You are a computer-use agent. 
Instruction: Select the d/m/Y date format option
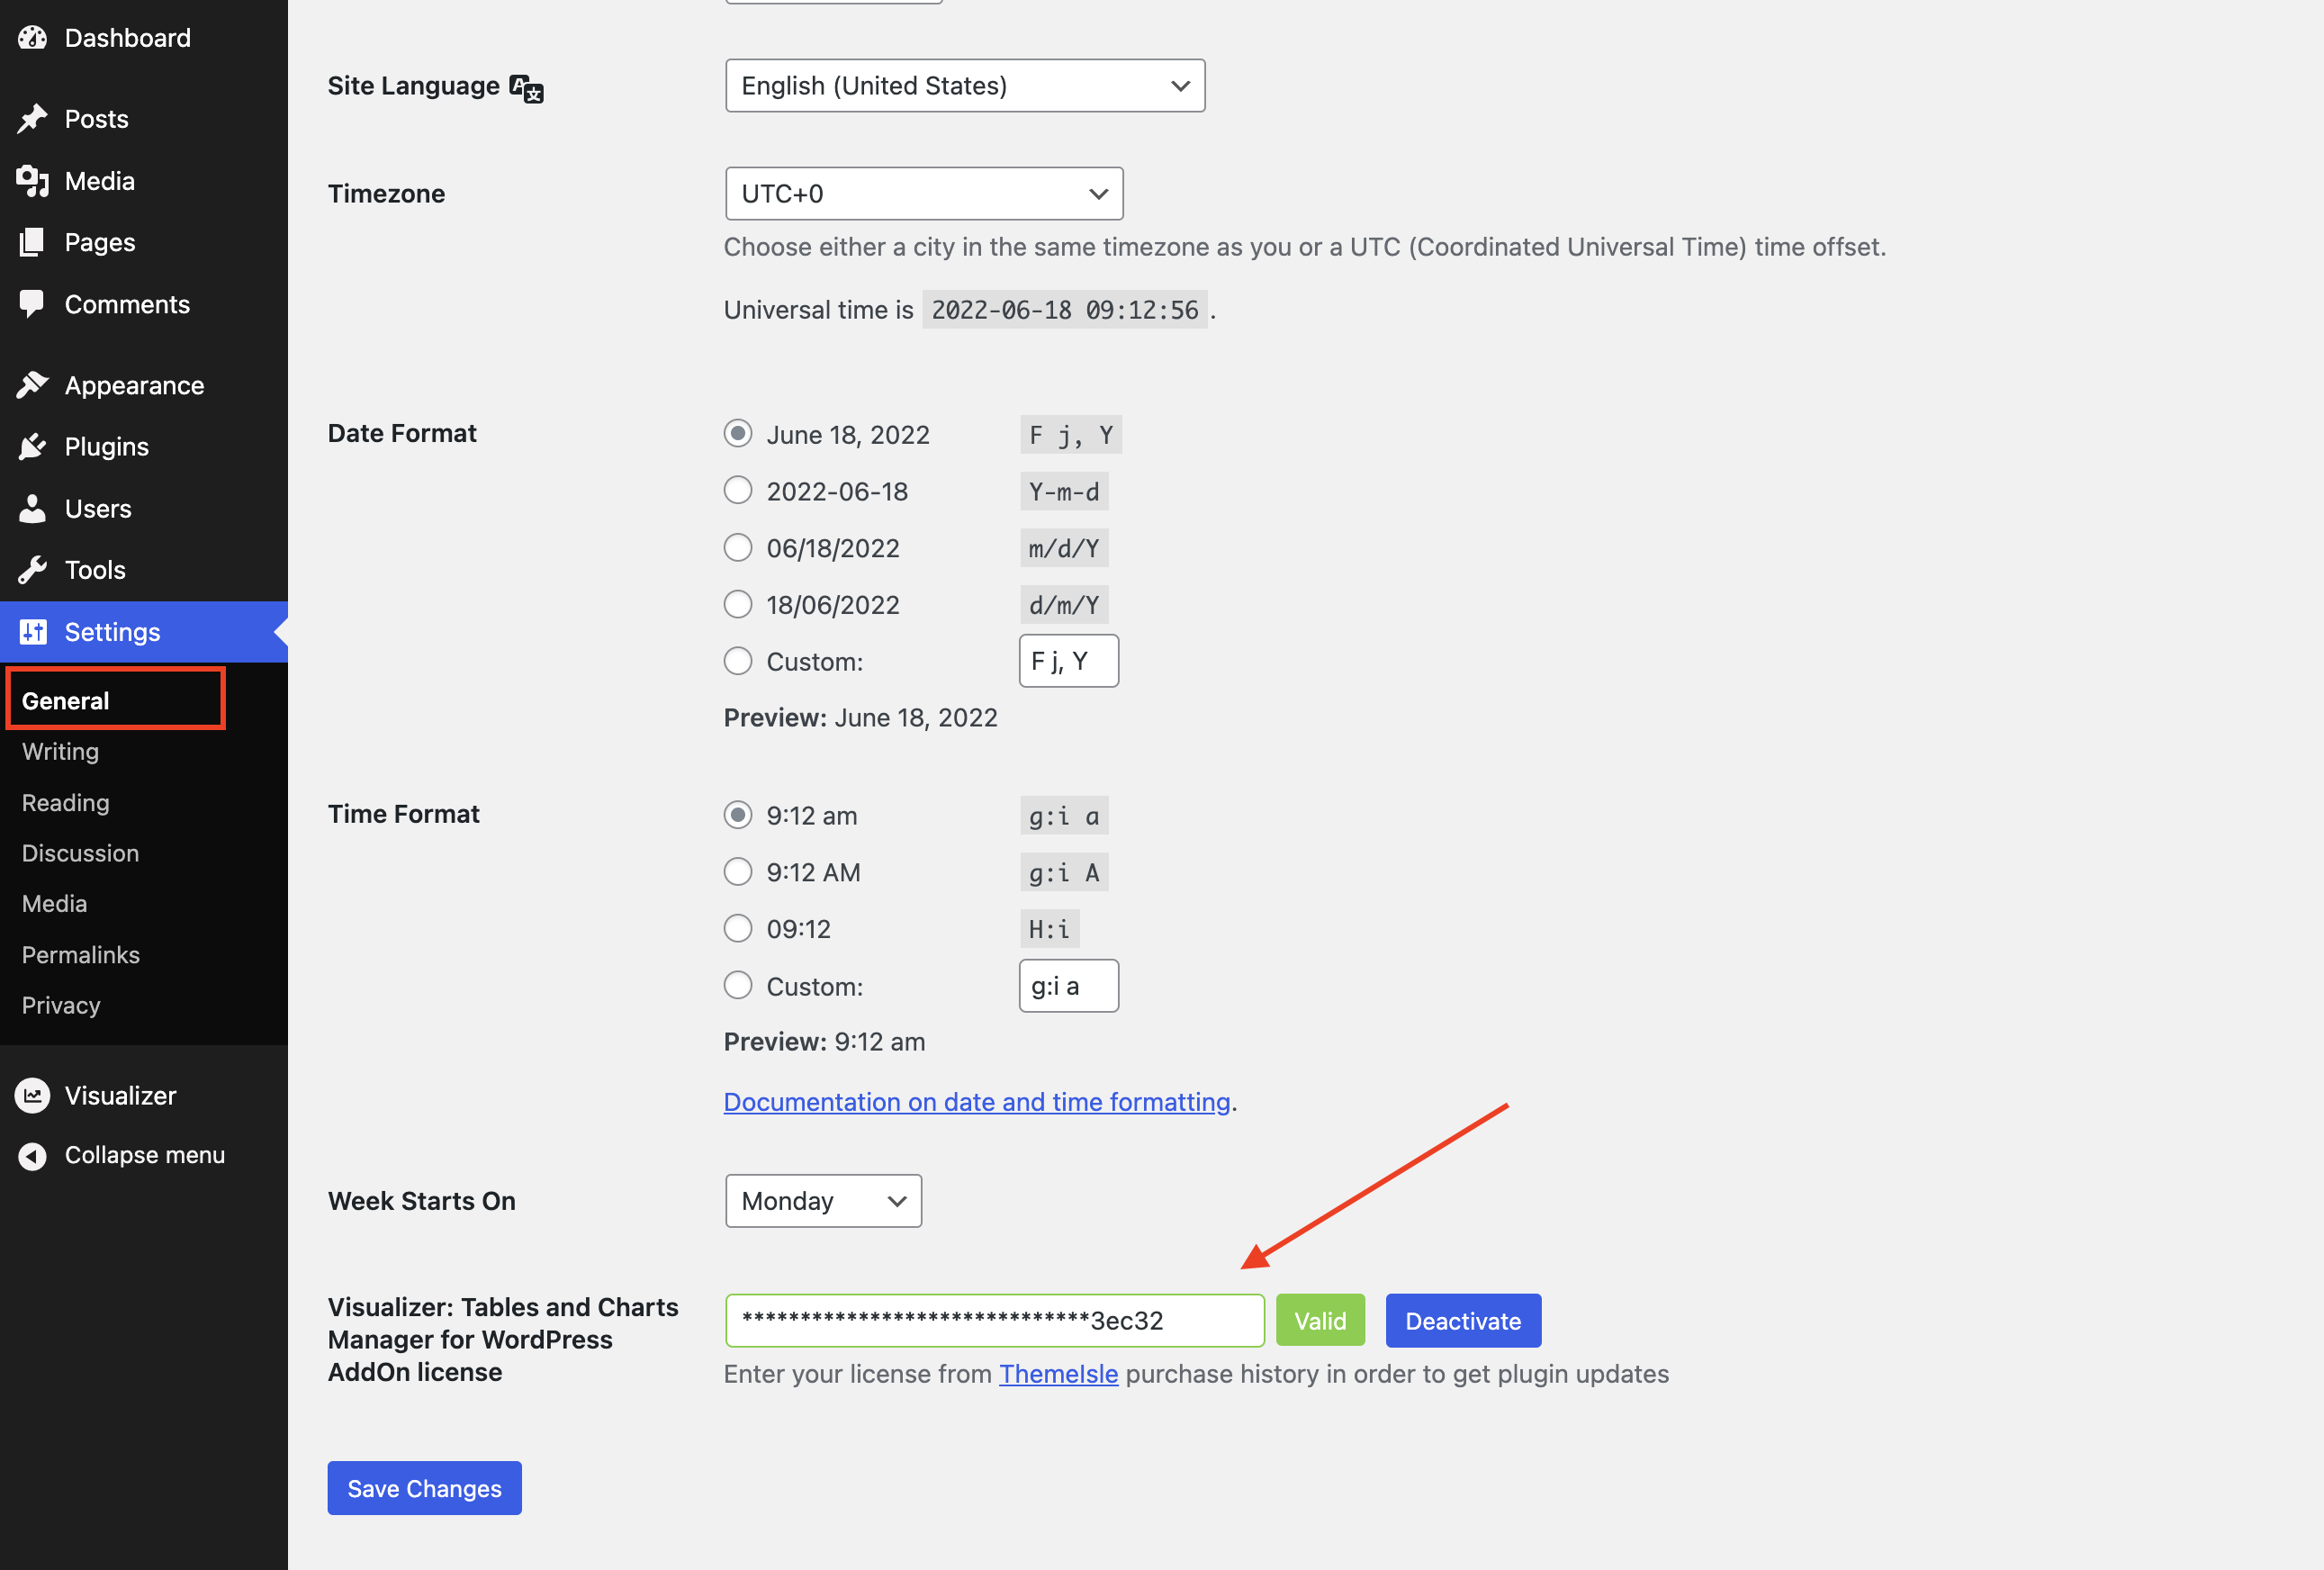tap(738, 604)
